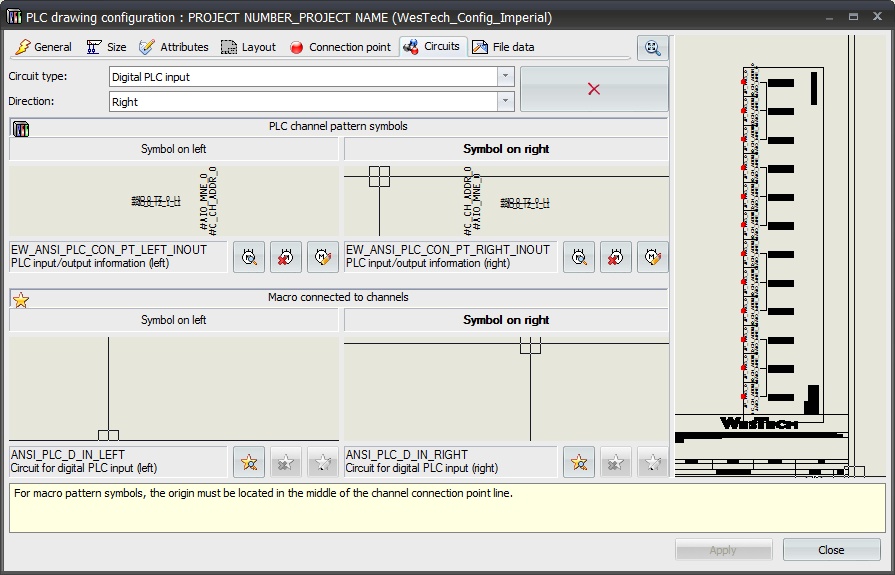Click the right PLC channel symbol preview
Image resolution: width=895 pixels, height=575 pixels.
pos(506,200)
